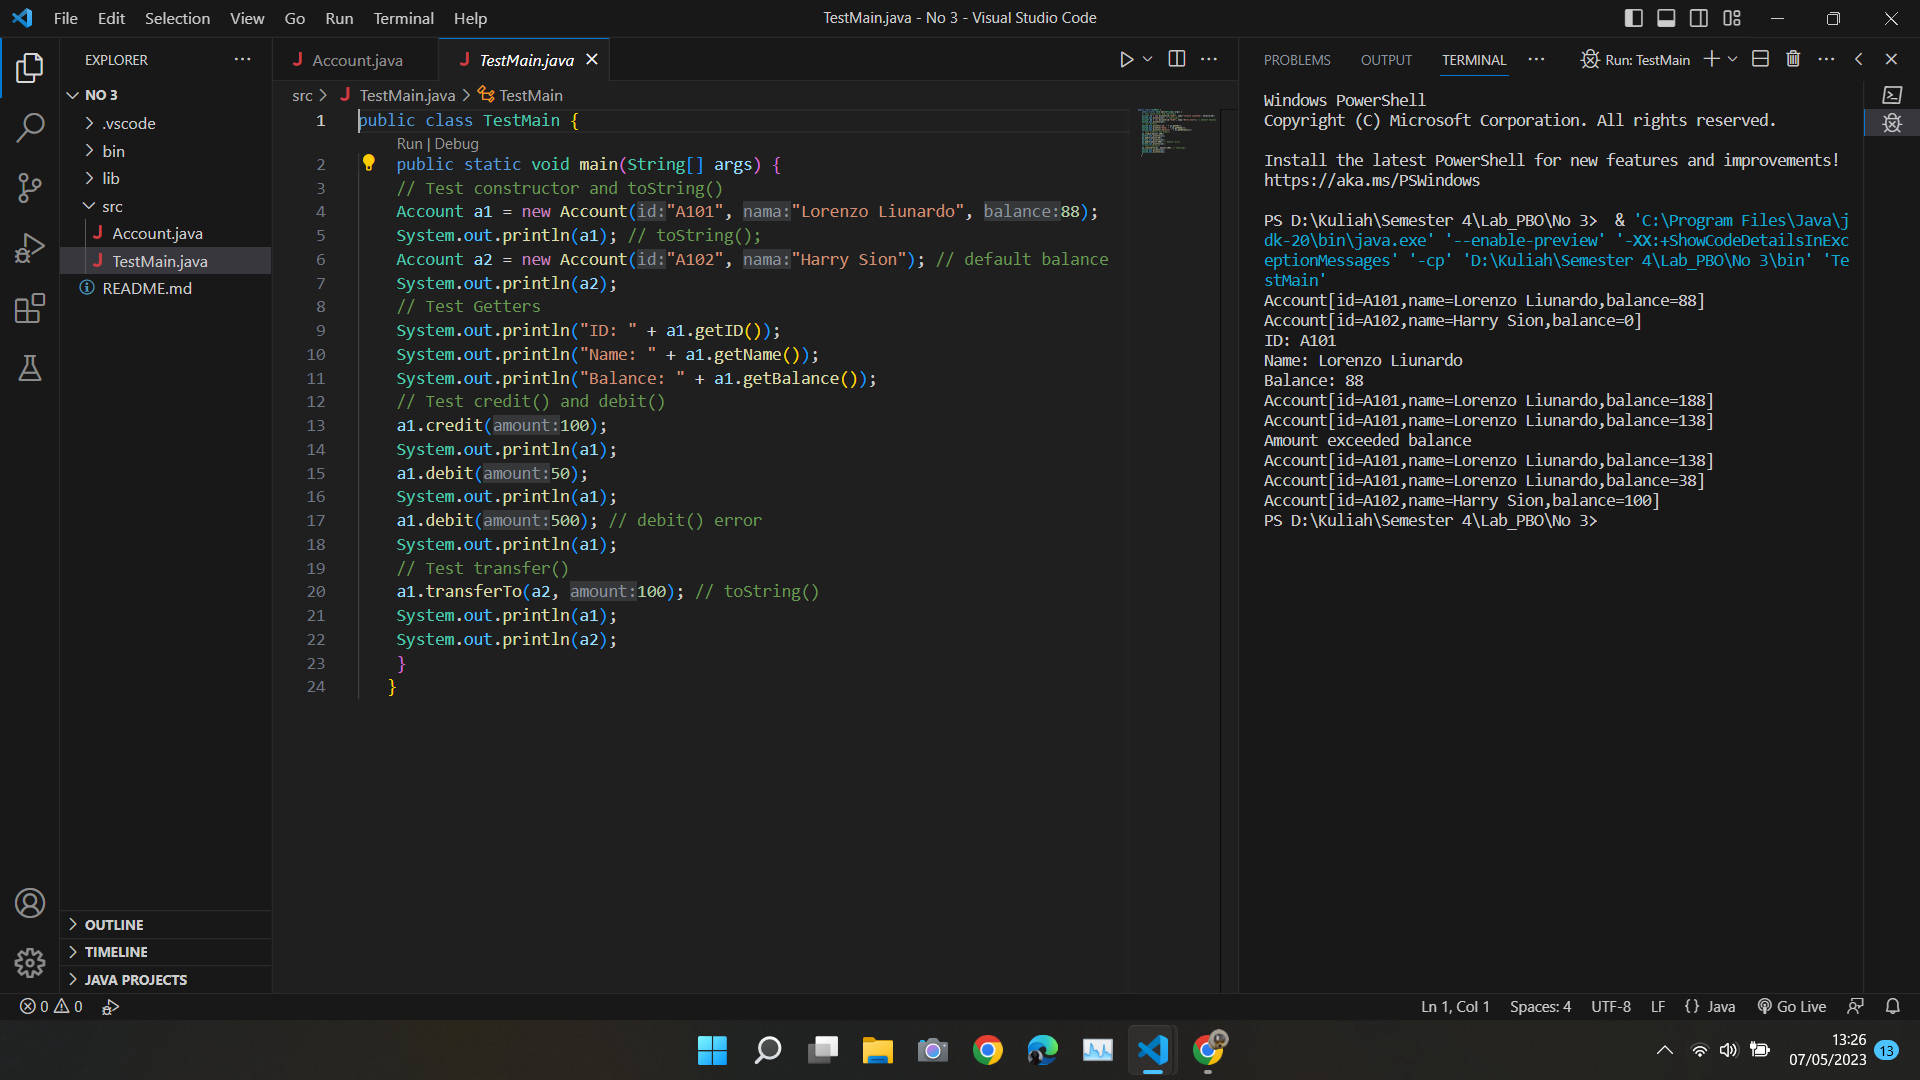Open the Terminal menu
1920x1080 pixels.
pyautogui.click(x=403, y=18)
